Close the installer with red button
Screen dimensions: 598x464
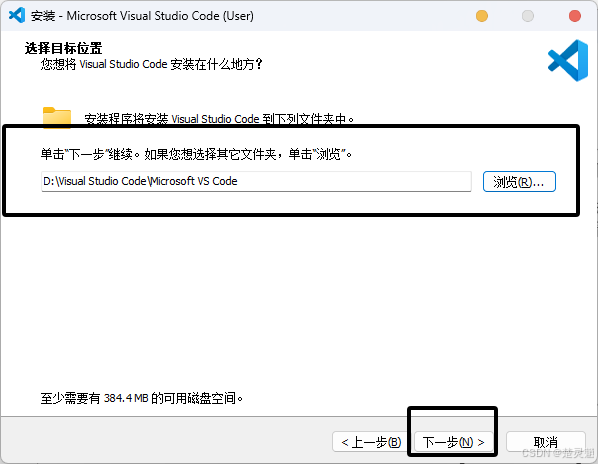coord(574,16)
